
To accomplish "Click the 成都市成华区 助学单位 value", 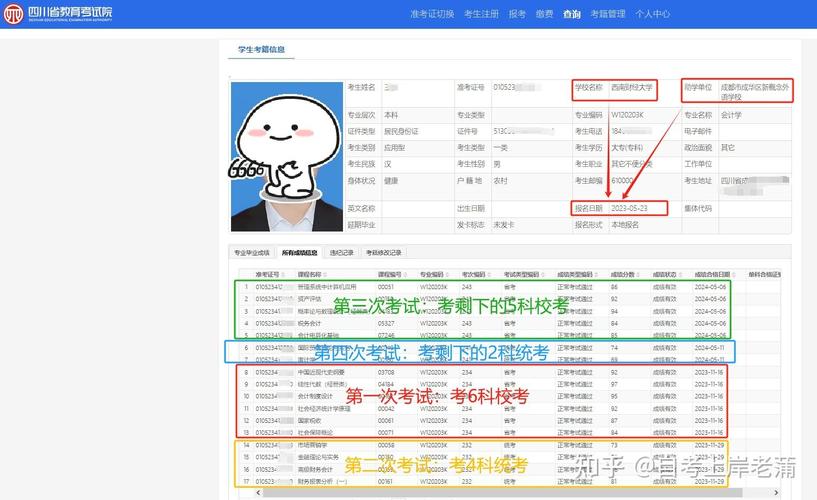I will tap(754, 92).
